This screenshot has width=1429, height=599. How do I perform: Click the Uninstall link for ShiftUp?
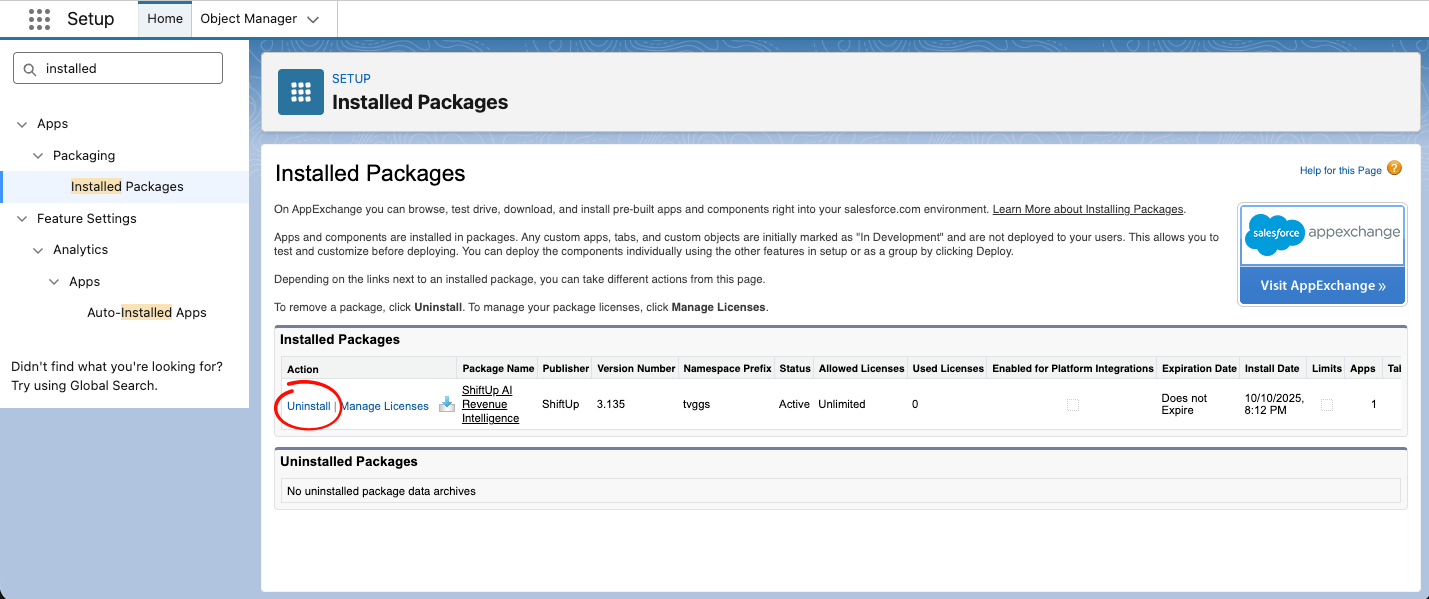308,406
